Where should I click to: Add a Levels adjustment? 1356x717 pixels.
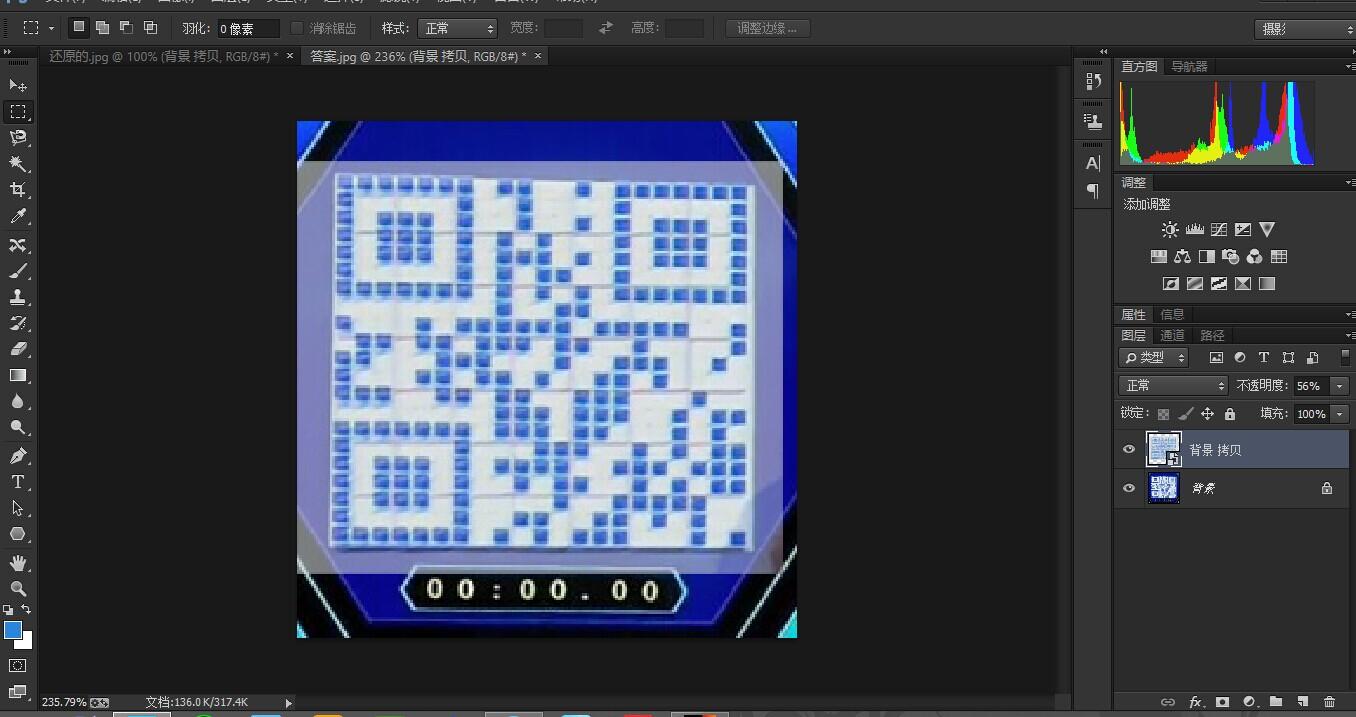click(x=1194, y=230)
